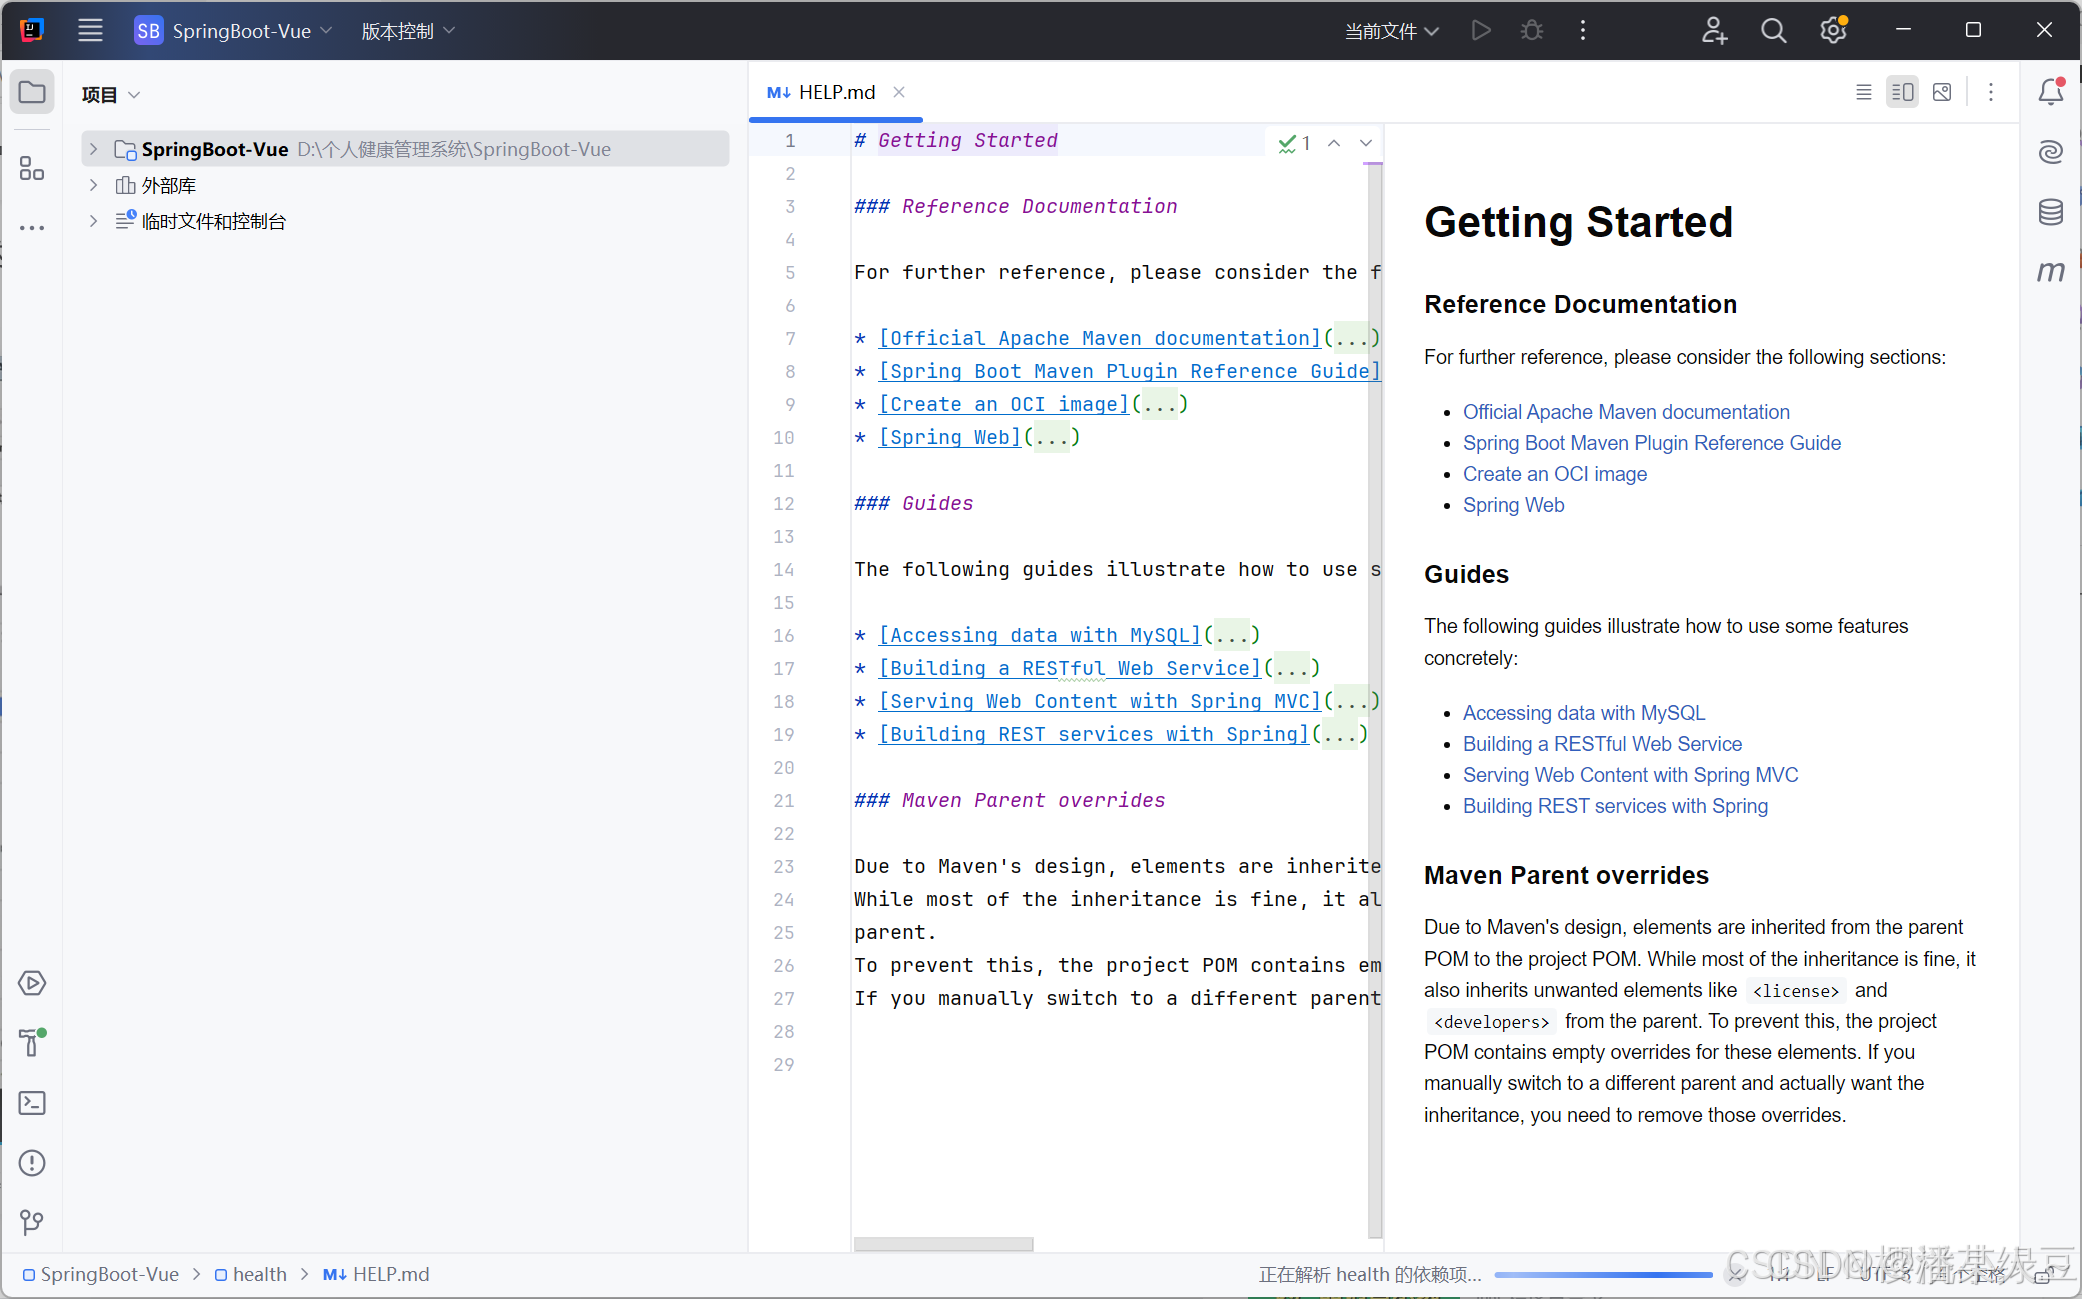Open the main hamburger menu

(x=90, y=31)
